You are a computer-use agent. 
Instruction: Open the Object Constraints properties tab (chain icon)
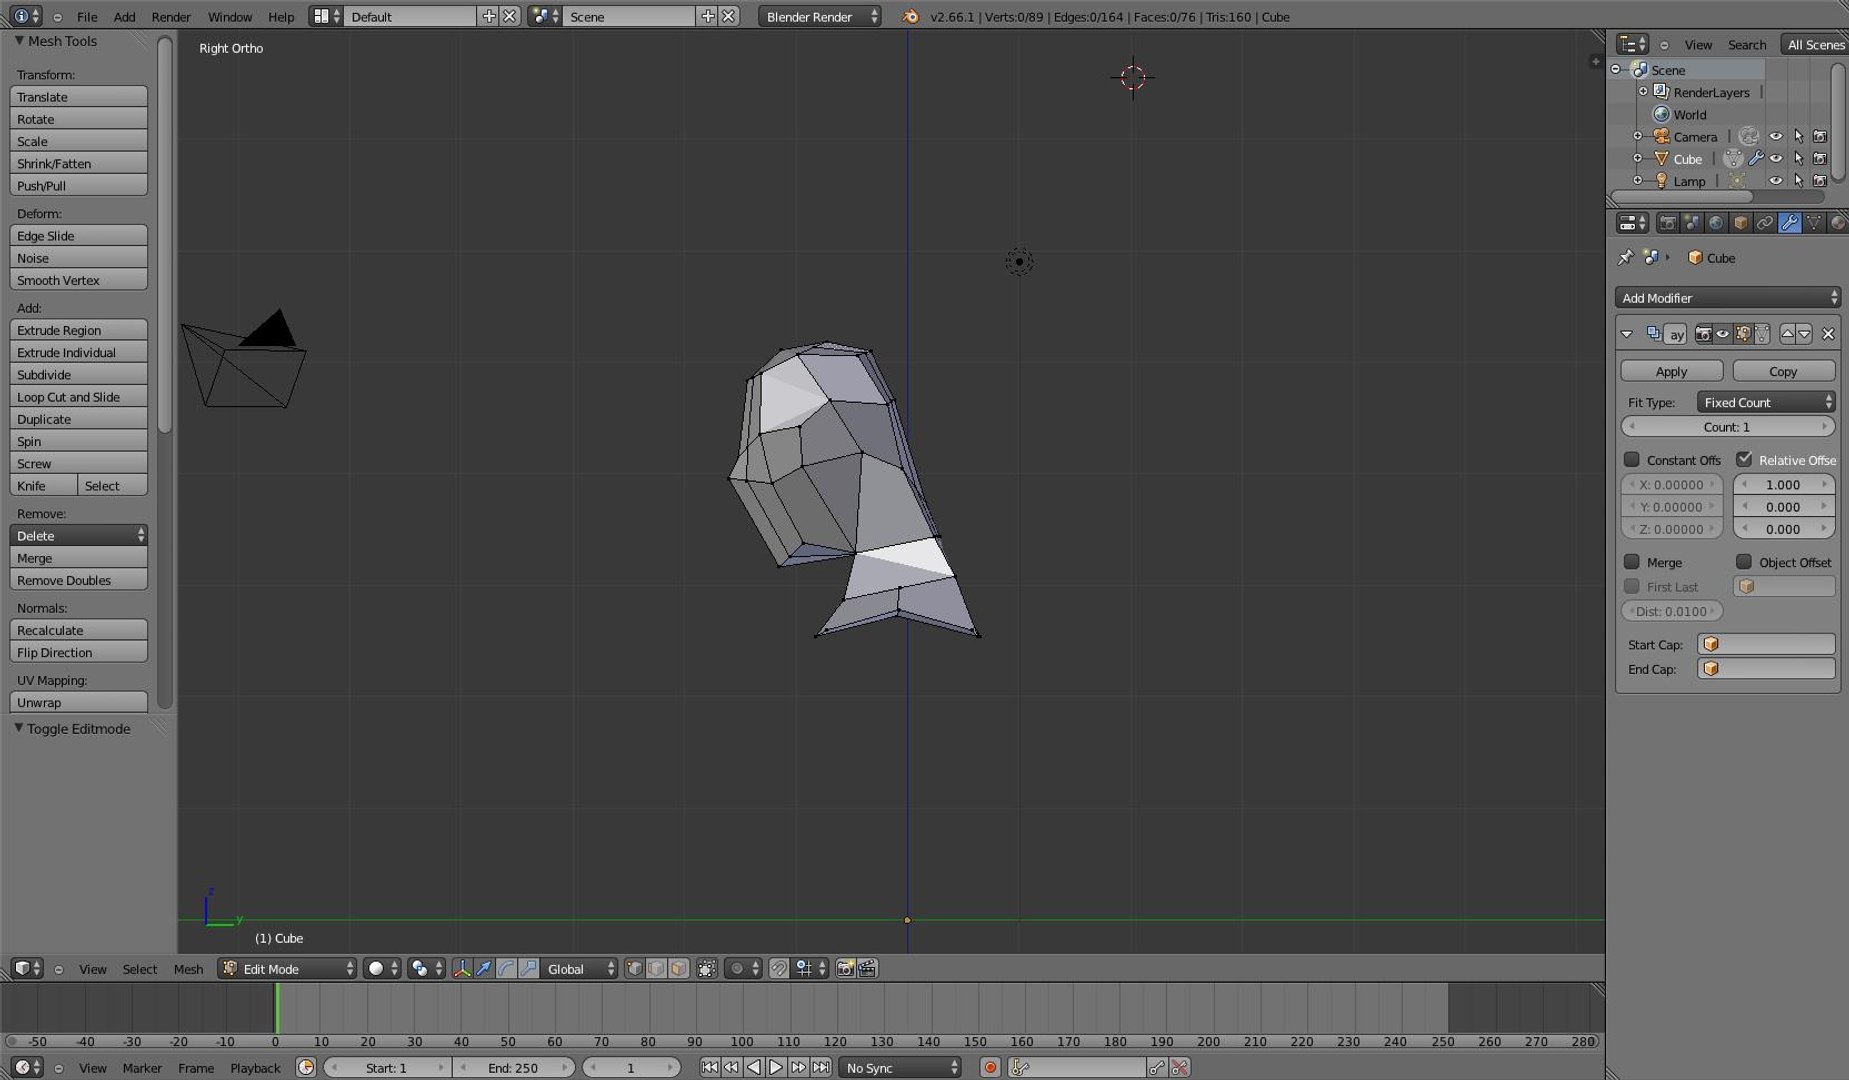tap(1765, 223)
